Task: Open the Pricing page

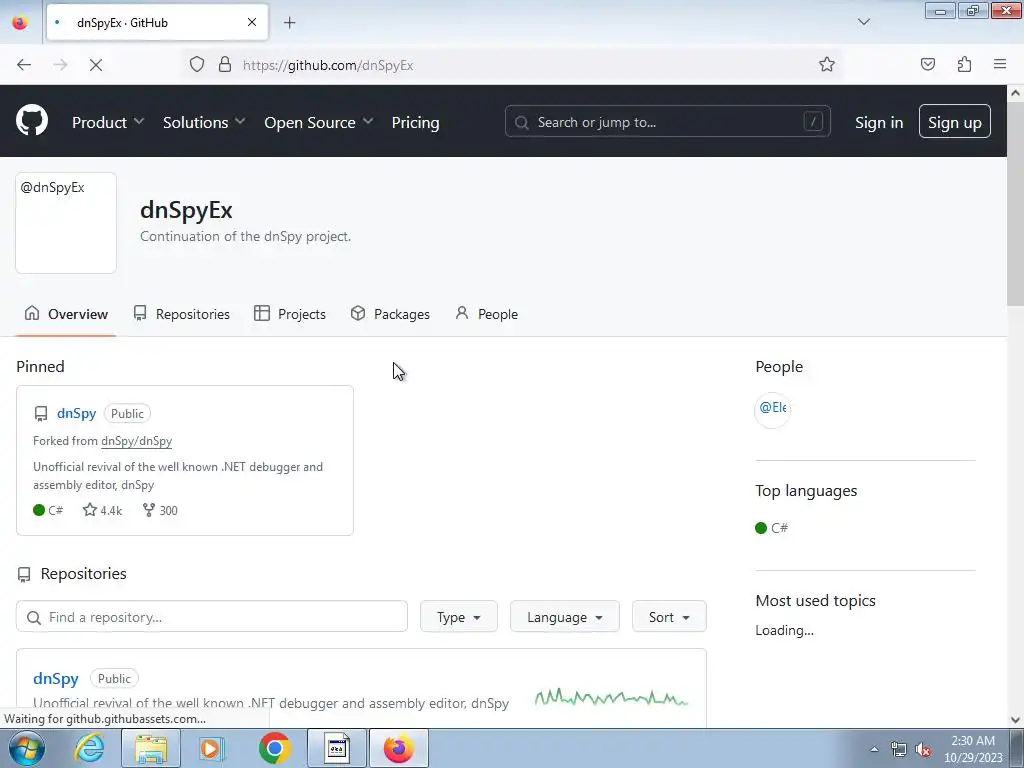Action: [415, 122]
